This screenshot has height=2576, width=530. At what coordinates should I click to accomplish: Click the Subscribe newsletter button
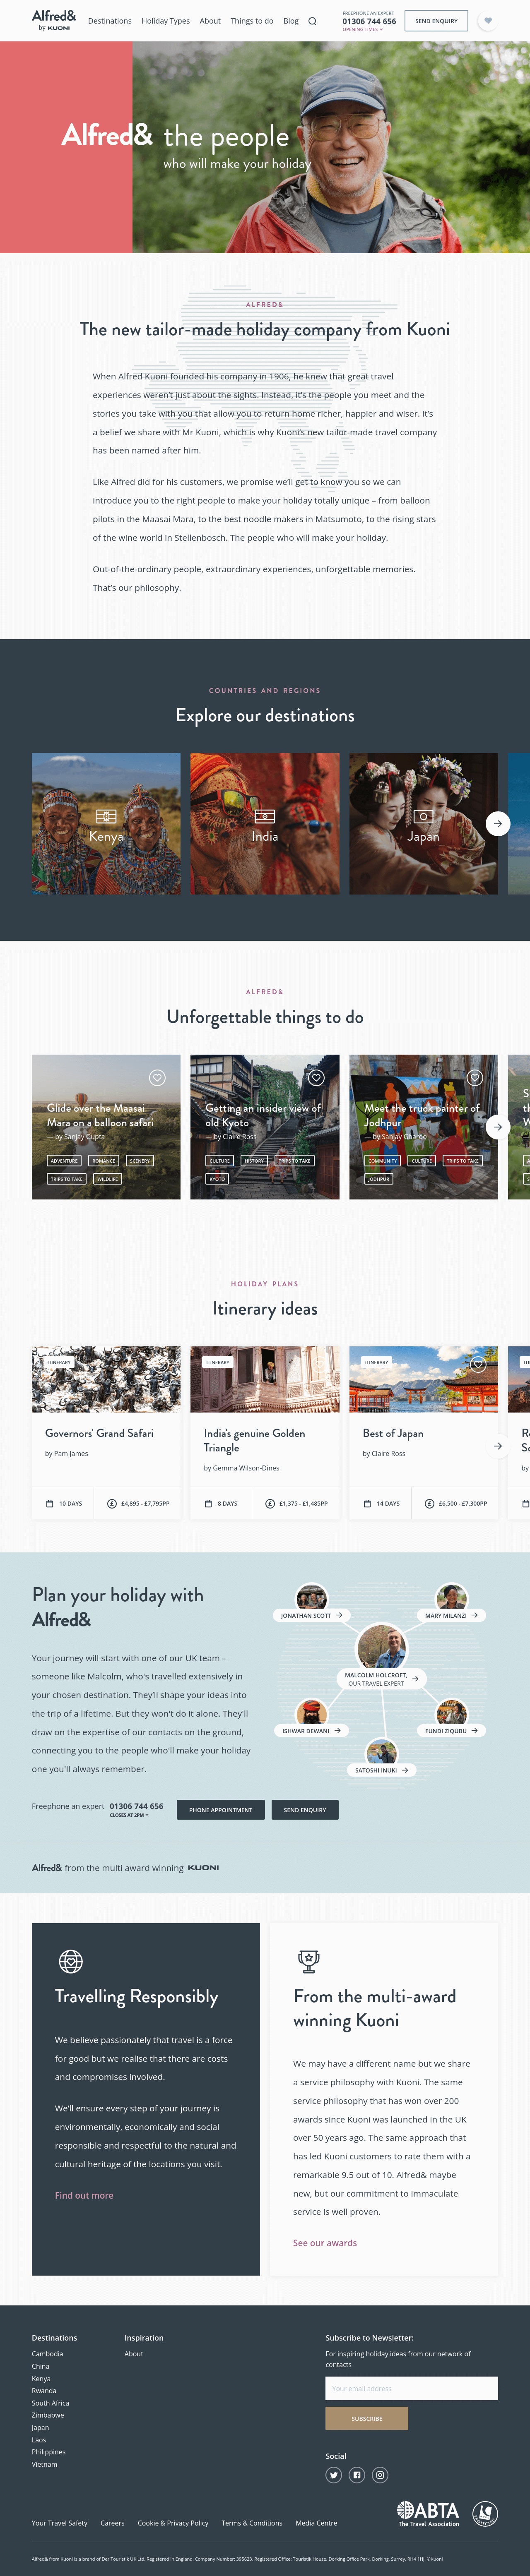(x=367, y=2418)
